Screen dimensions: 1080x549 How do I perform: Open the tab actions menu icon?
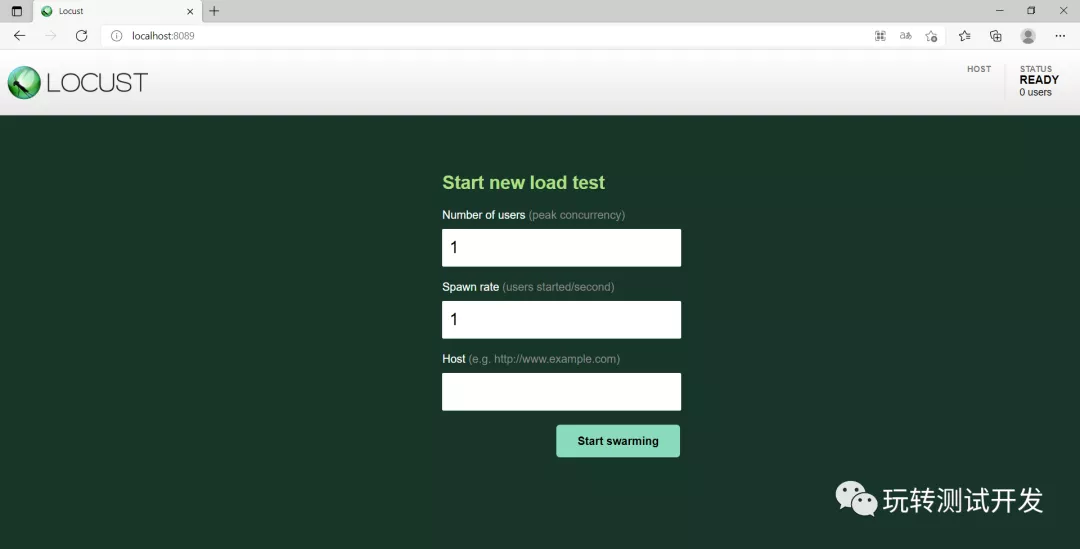click(x=17, y=11)
